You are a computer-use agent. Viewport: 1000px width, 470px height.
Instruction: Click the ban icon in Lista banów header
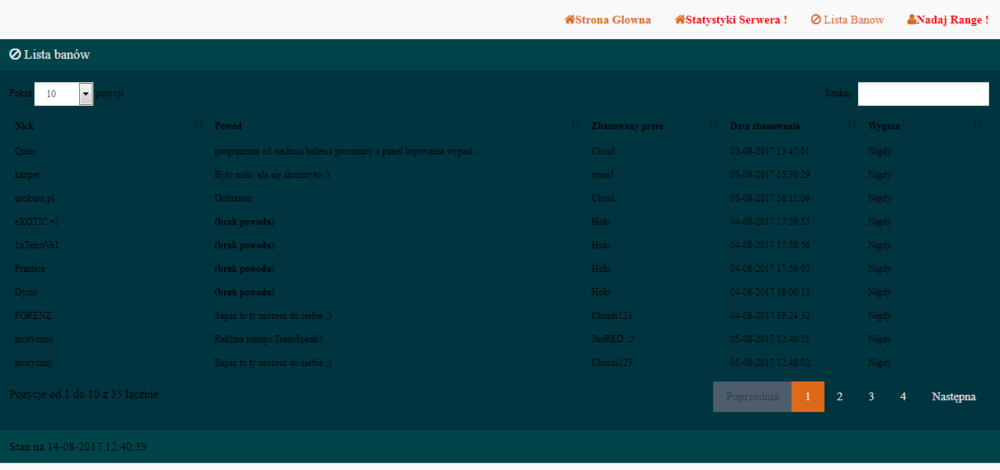[15, 55]
